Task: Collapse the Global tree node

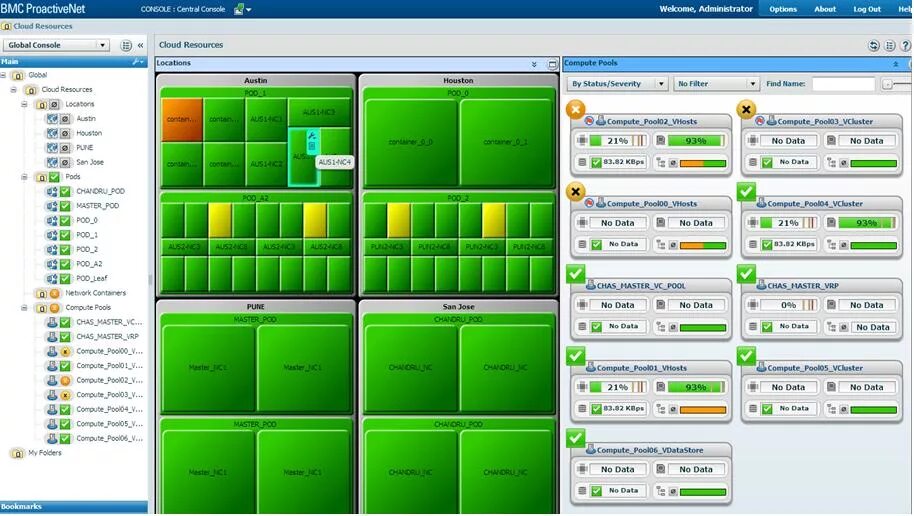Action: point(3,75)
